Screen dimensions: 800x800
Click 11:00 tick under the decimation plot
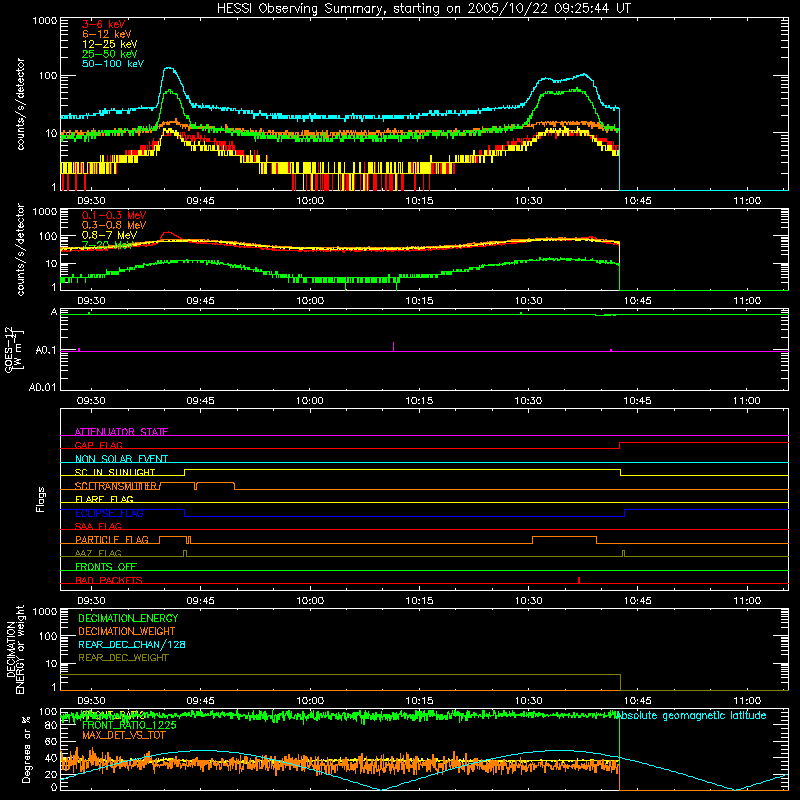746,701
